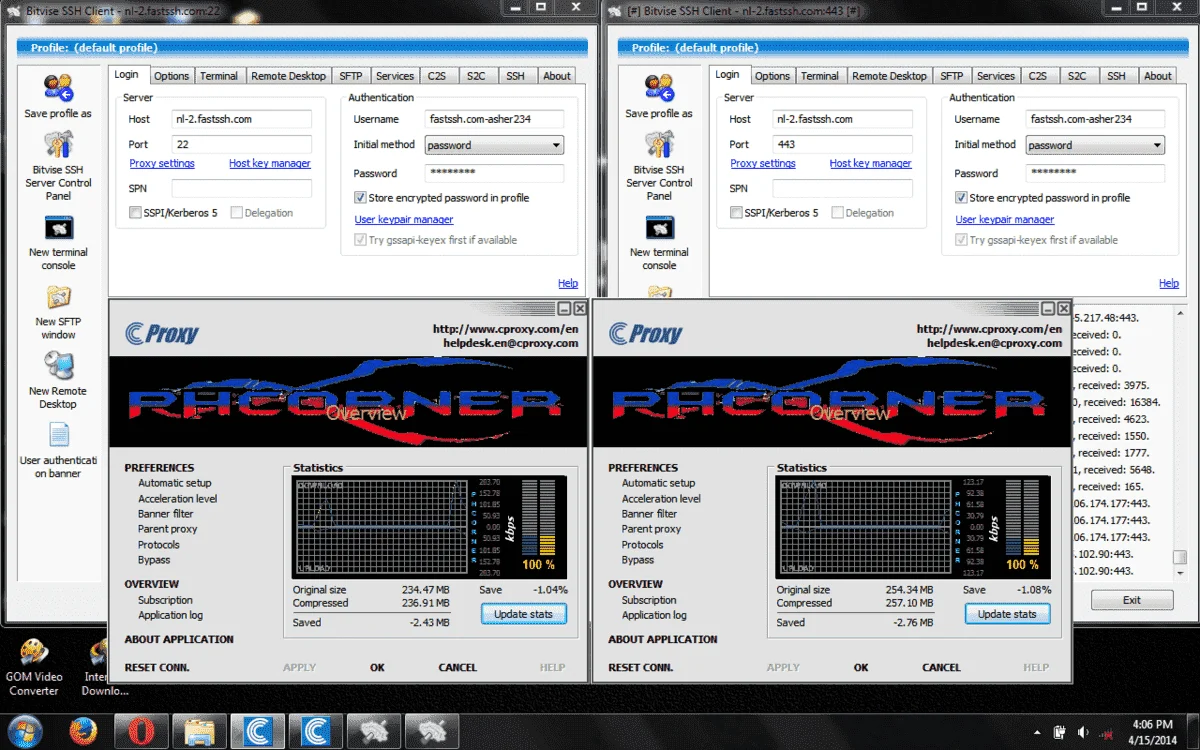
Task: Toggle Store encrypted password in port 443 window
Action: (x=962, y=198)
